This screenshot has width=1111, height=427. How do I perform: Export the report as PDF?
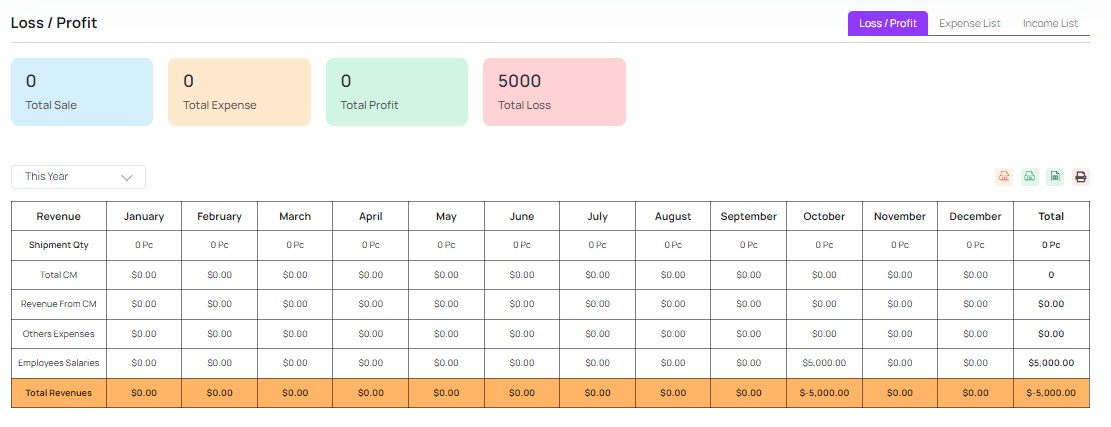click(1003, 177)
